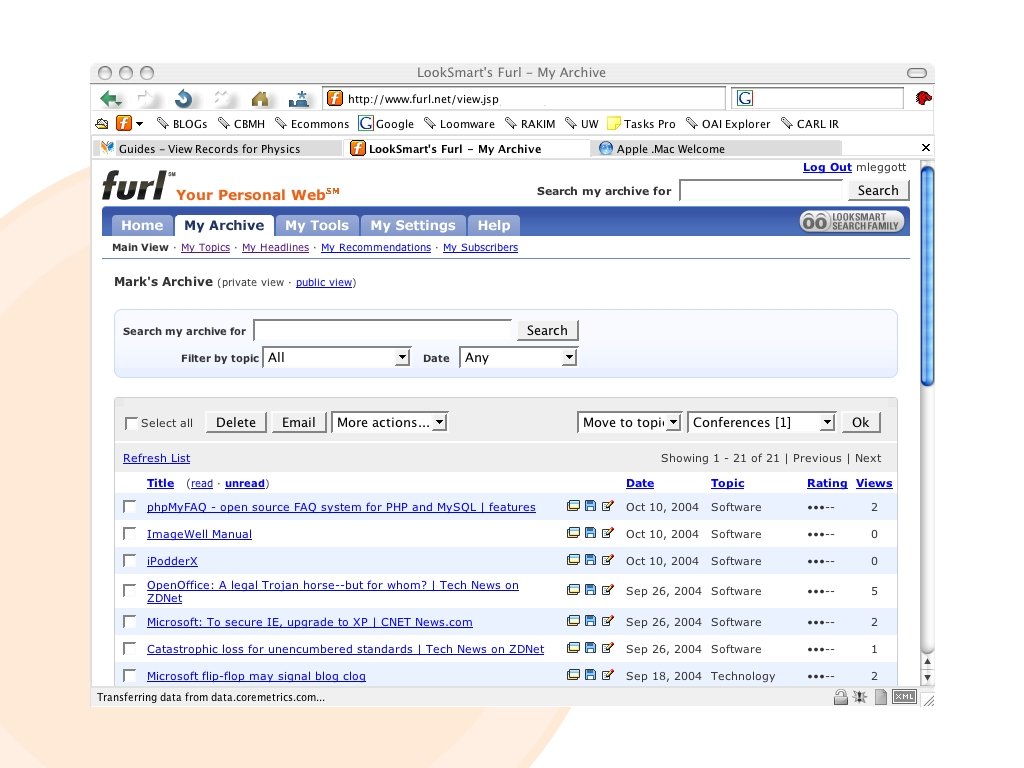Check the Catastrophic loss entry checkbox
Image resolution: width=1024 pixels, height=768 pixels.
pyautogui.click(x=130, y=648)
